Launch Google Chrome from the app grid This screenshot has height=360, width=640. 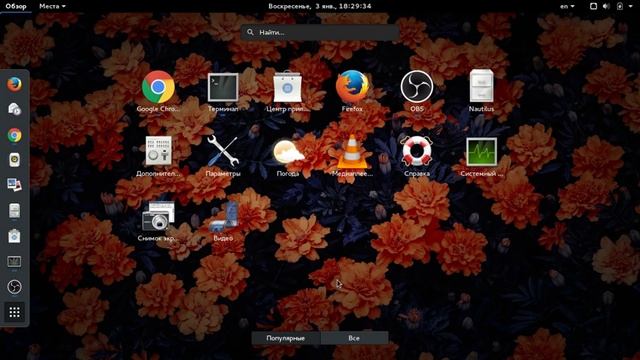(158, 87)
